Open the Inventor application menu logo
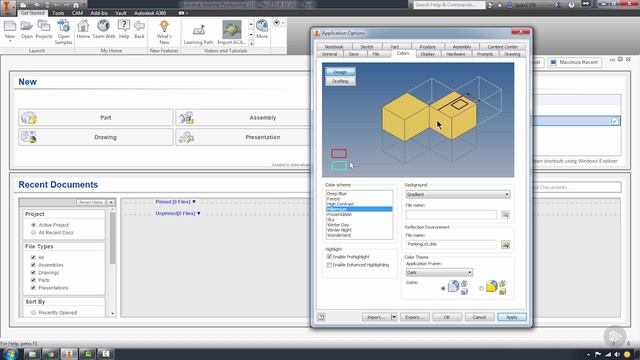Image resolution: width=640 pixels, height=360 pixels. (7, 7)
